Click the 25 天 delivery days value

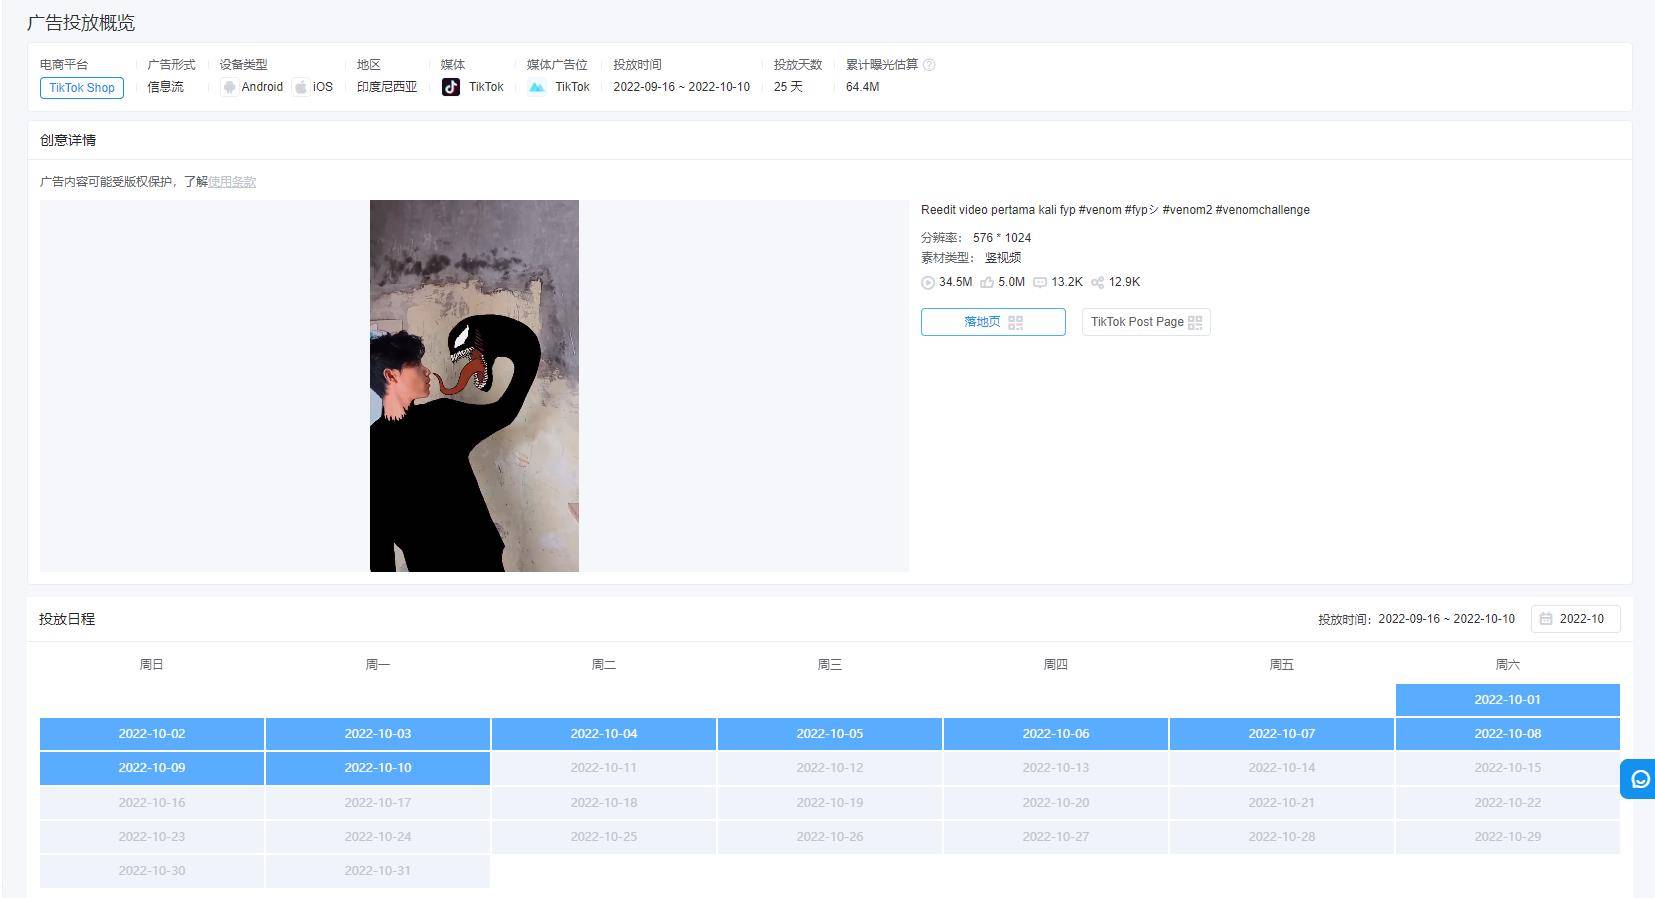coord(788,87)
